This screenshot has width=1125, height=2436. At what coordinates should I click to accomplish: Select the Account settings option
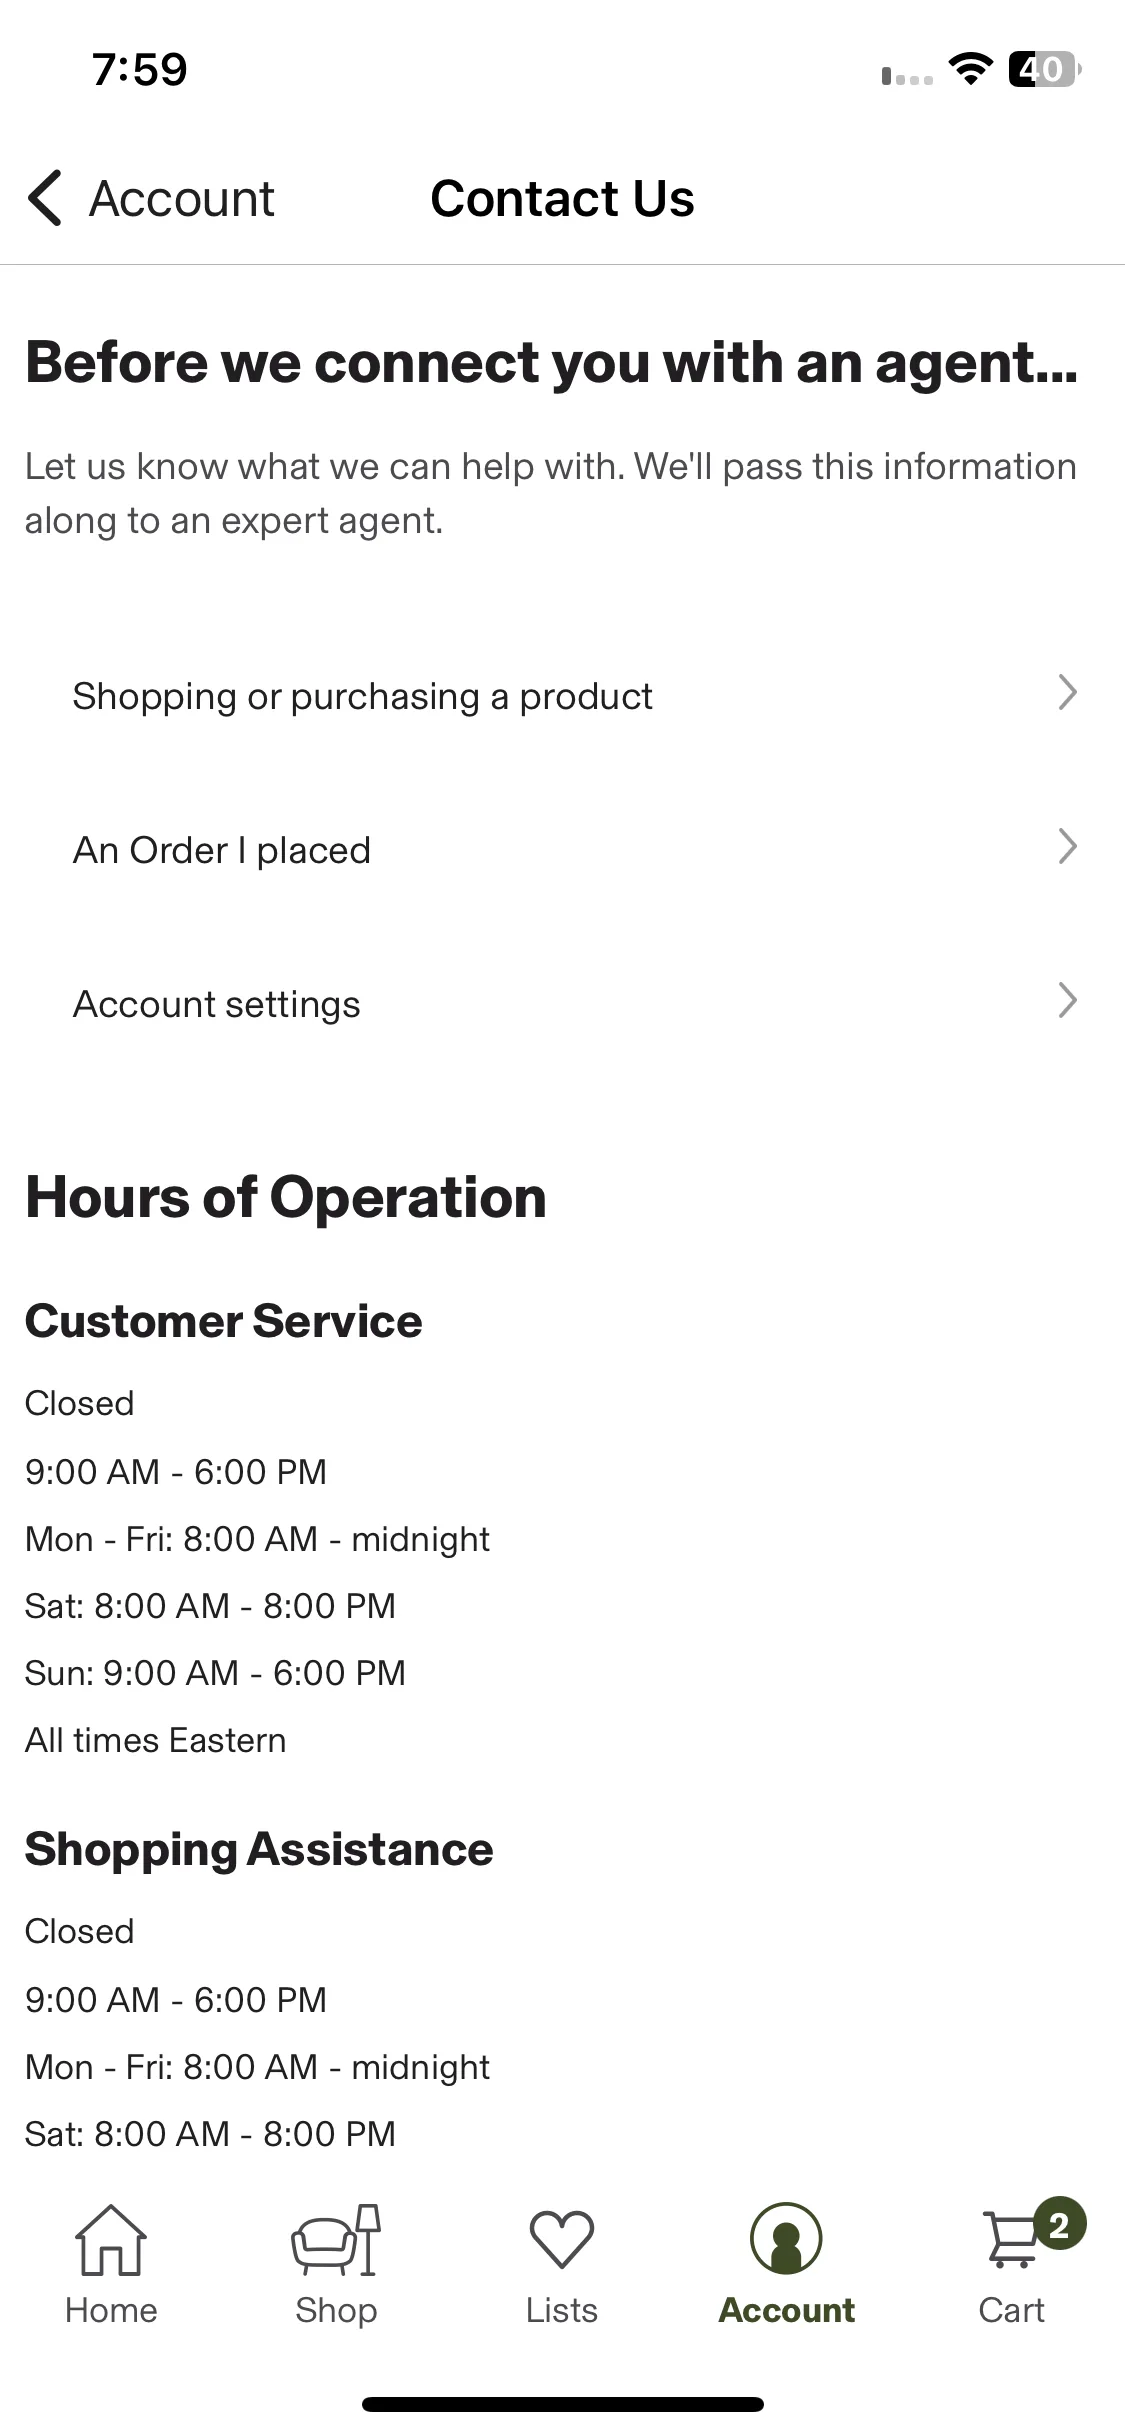click(x=562, y=1004)
